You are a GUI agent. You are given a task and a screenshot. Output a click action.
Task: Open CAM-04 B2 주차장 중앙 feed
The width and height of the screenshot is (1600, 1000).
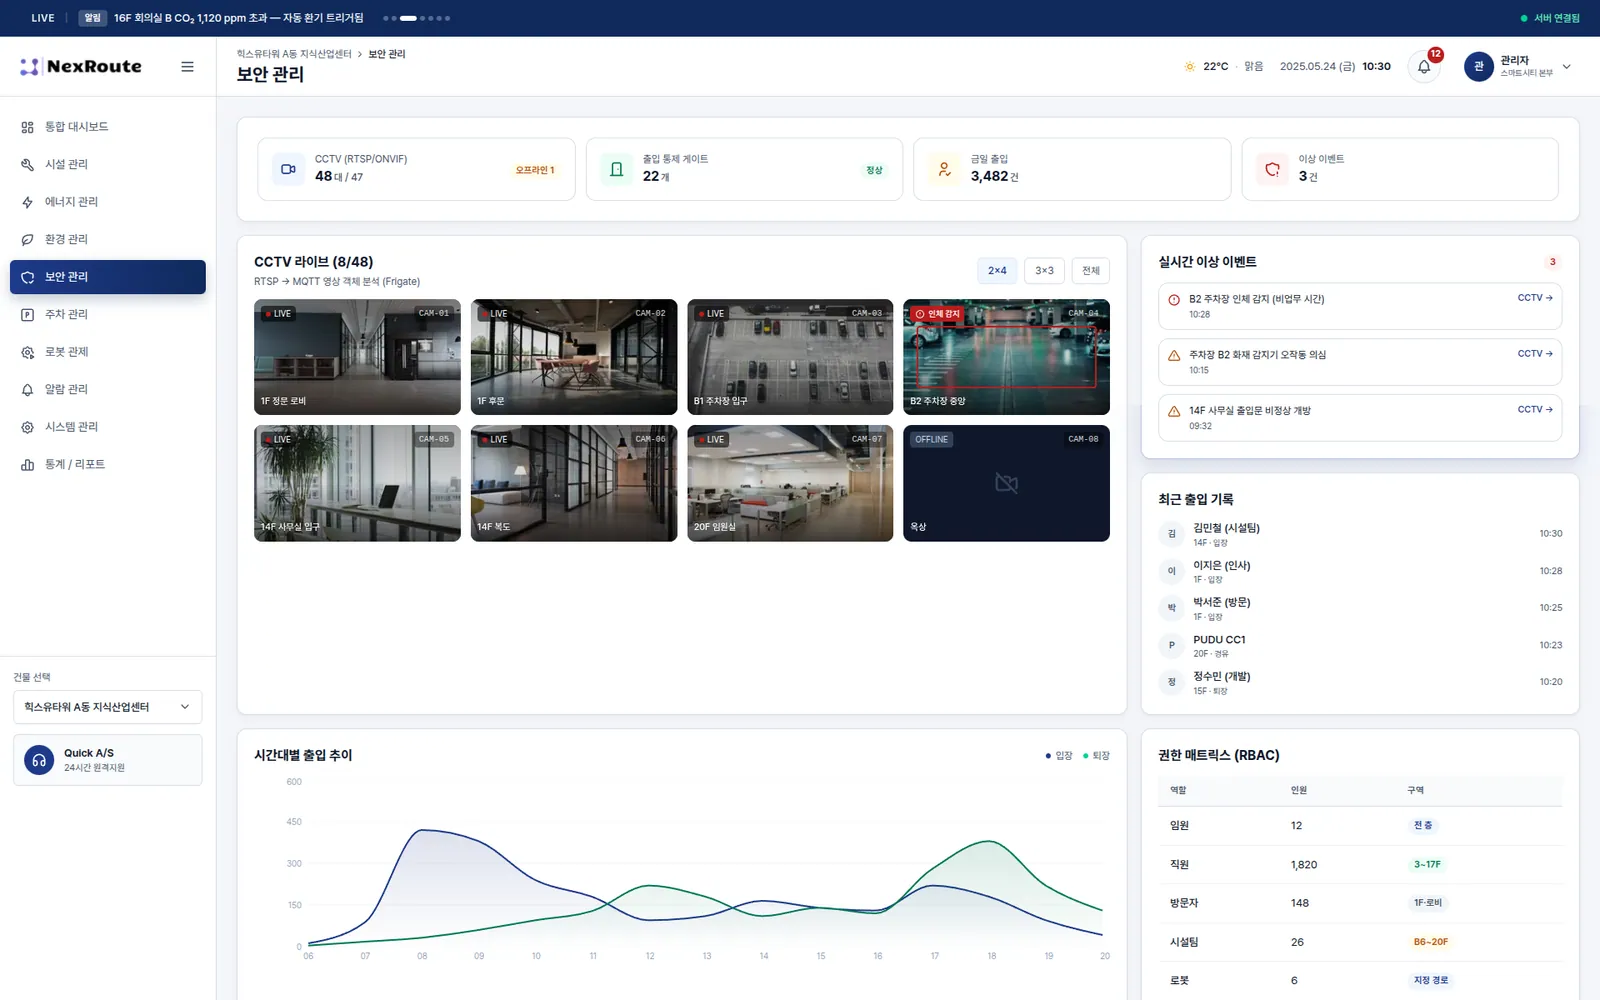(1006, 357)
